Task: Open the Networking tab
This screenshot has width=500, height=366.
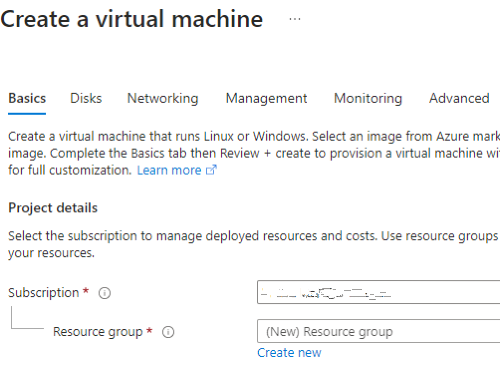Action: point(163,99)
